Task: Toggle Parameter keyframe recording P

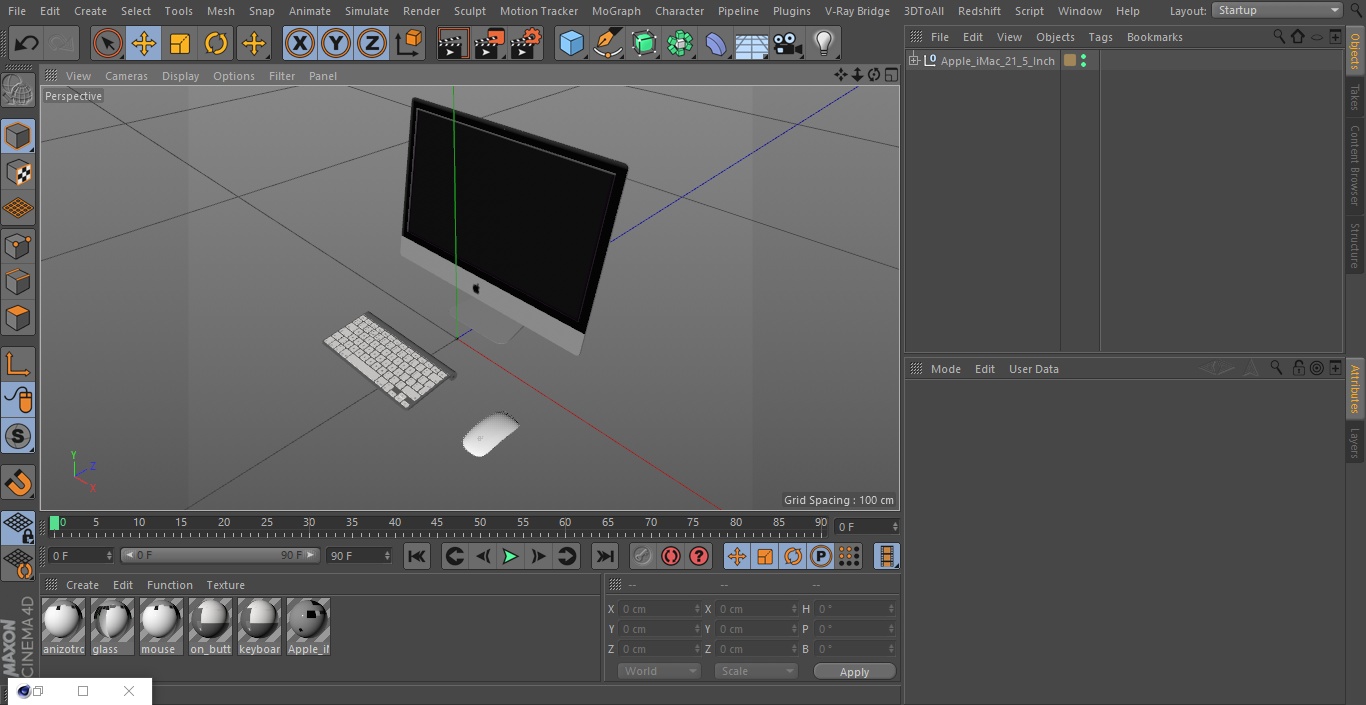Action: coord(820,556)
